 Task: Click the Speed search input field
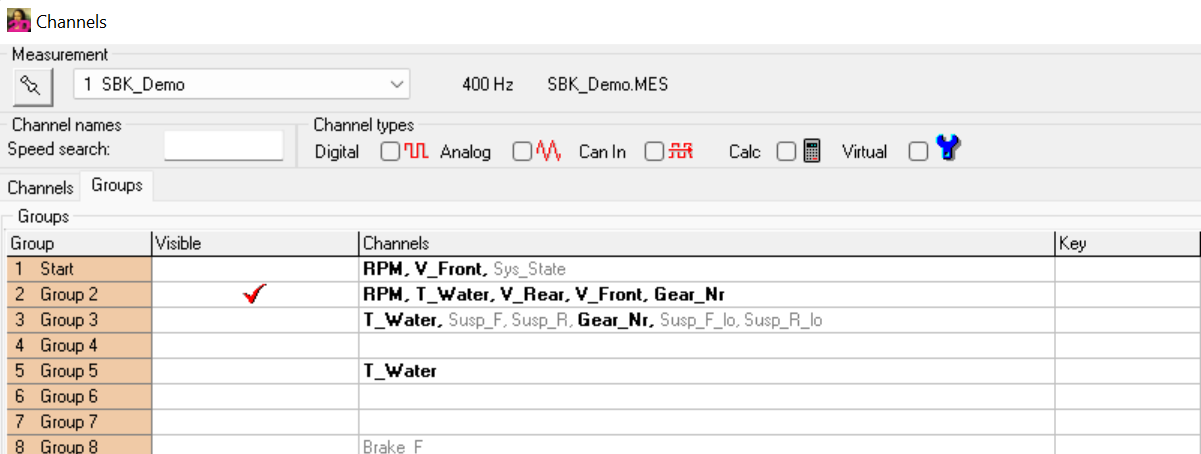[223, 146]
